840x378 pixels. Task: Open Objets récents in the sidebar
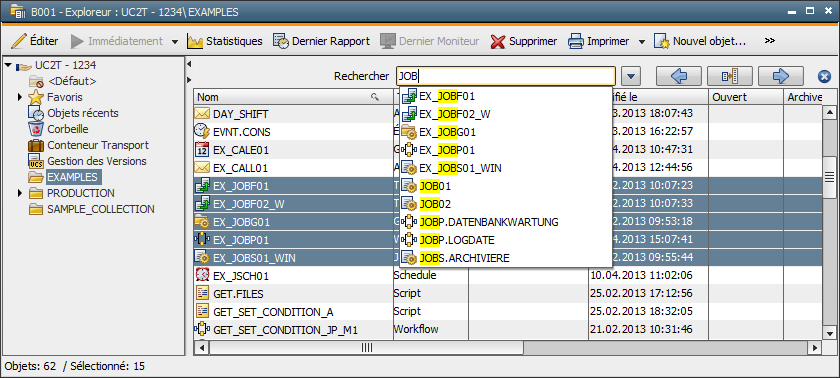point(73,114)
